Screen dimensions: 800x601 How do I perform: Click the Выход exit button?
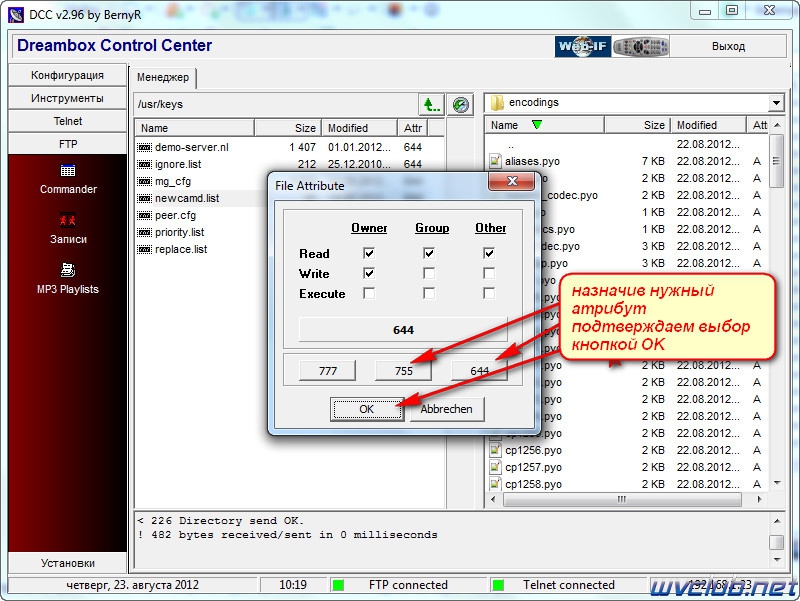click(728, 46)
